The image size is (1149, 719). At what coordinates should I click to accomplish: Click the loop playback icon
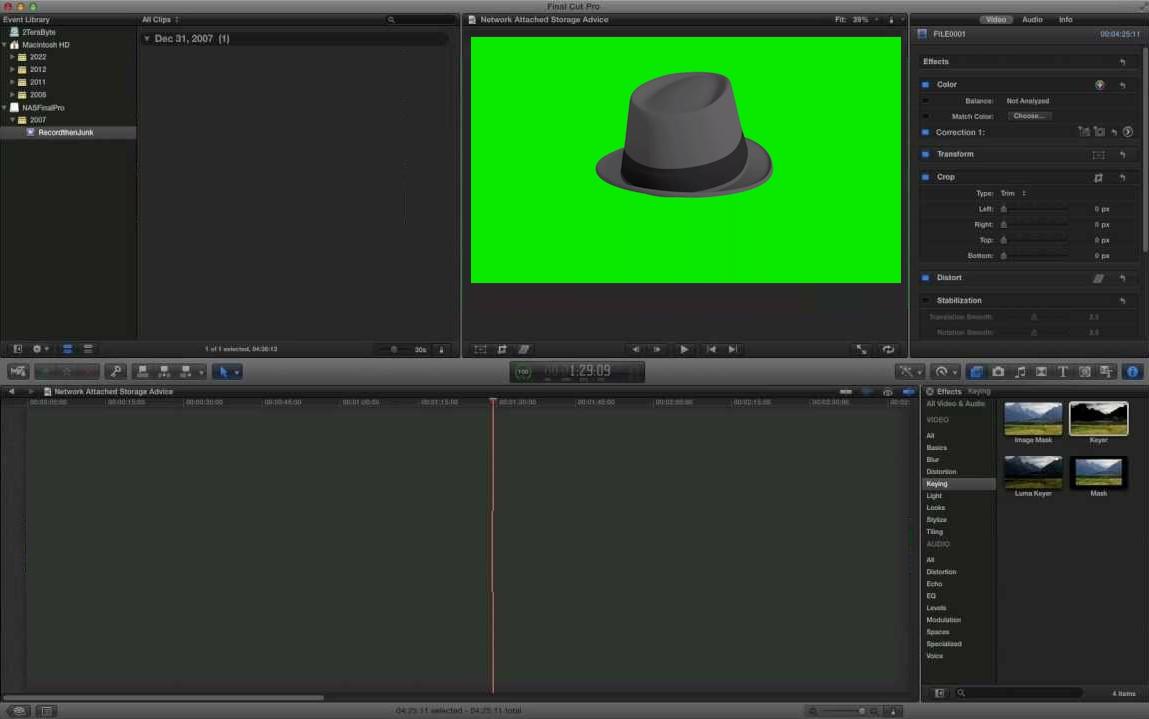pos(888,350)
